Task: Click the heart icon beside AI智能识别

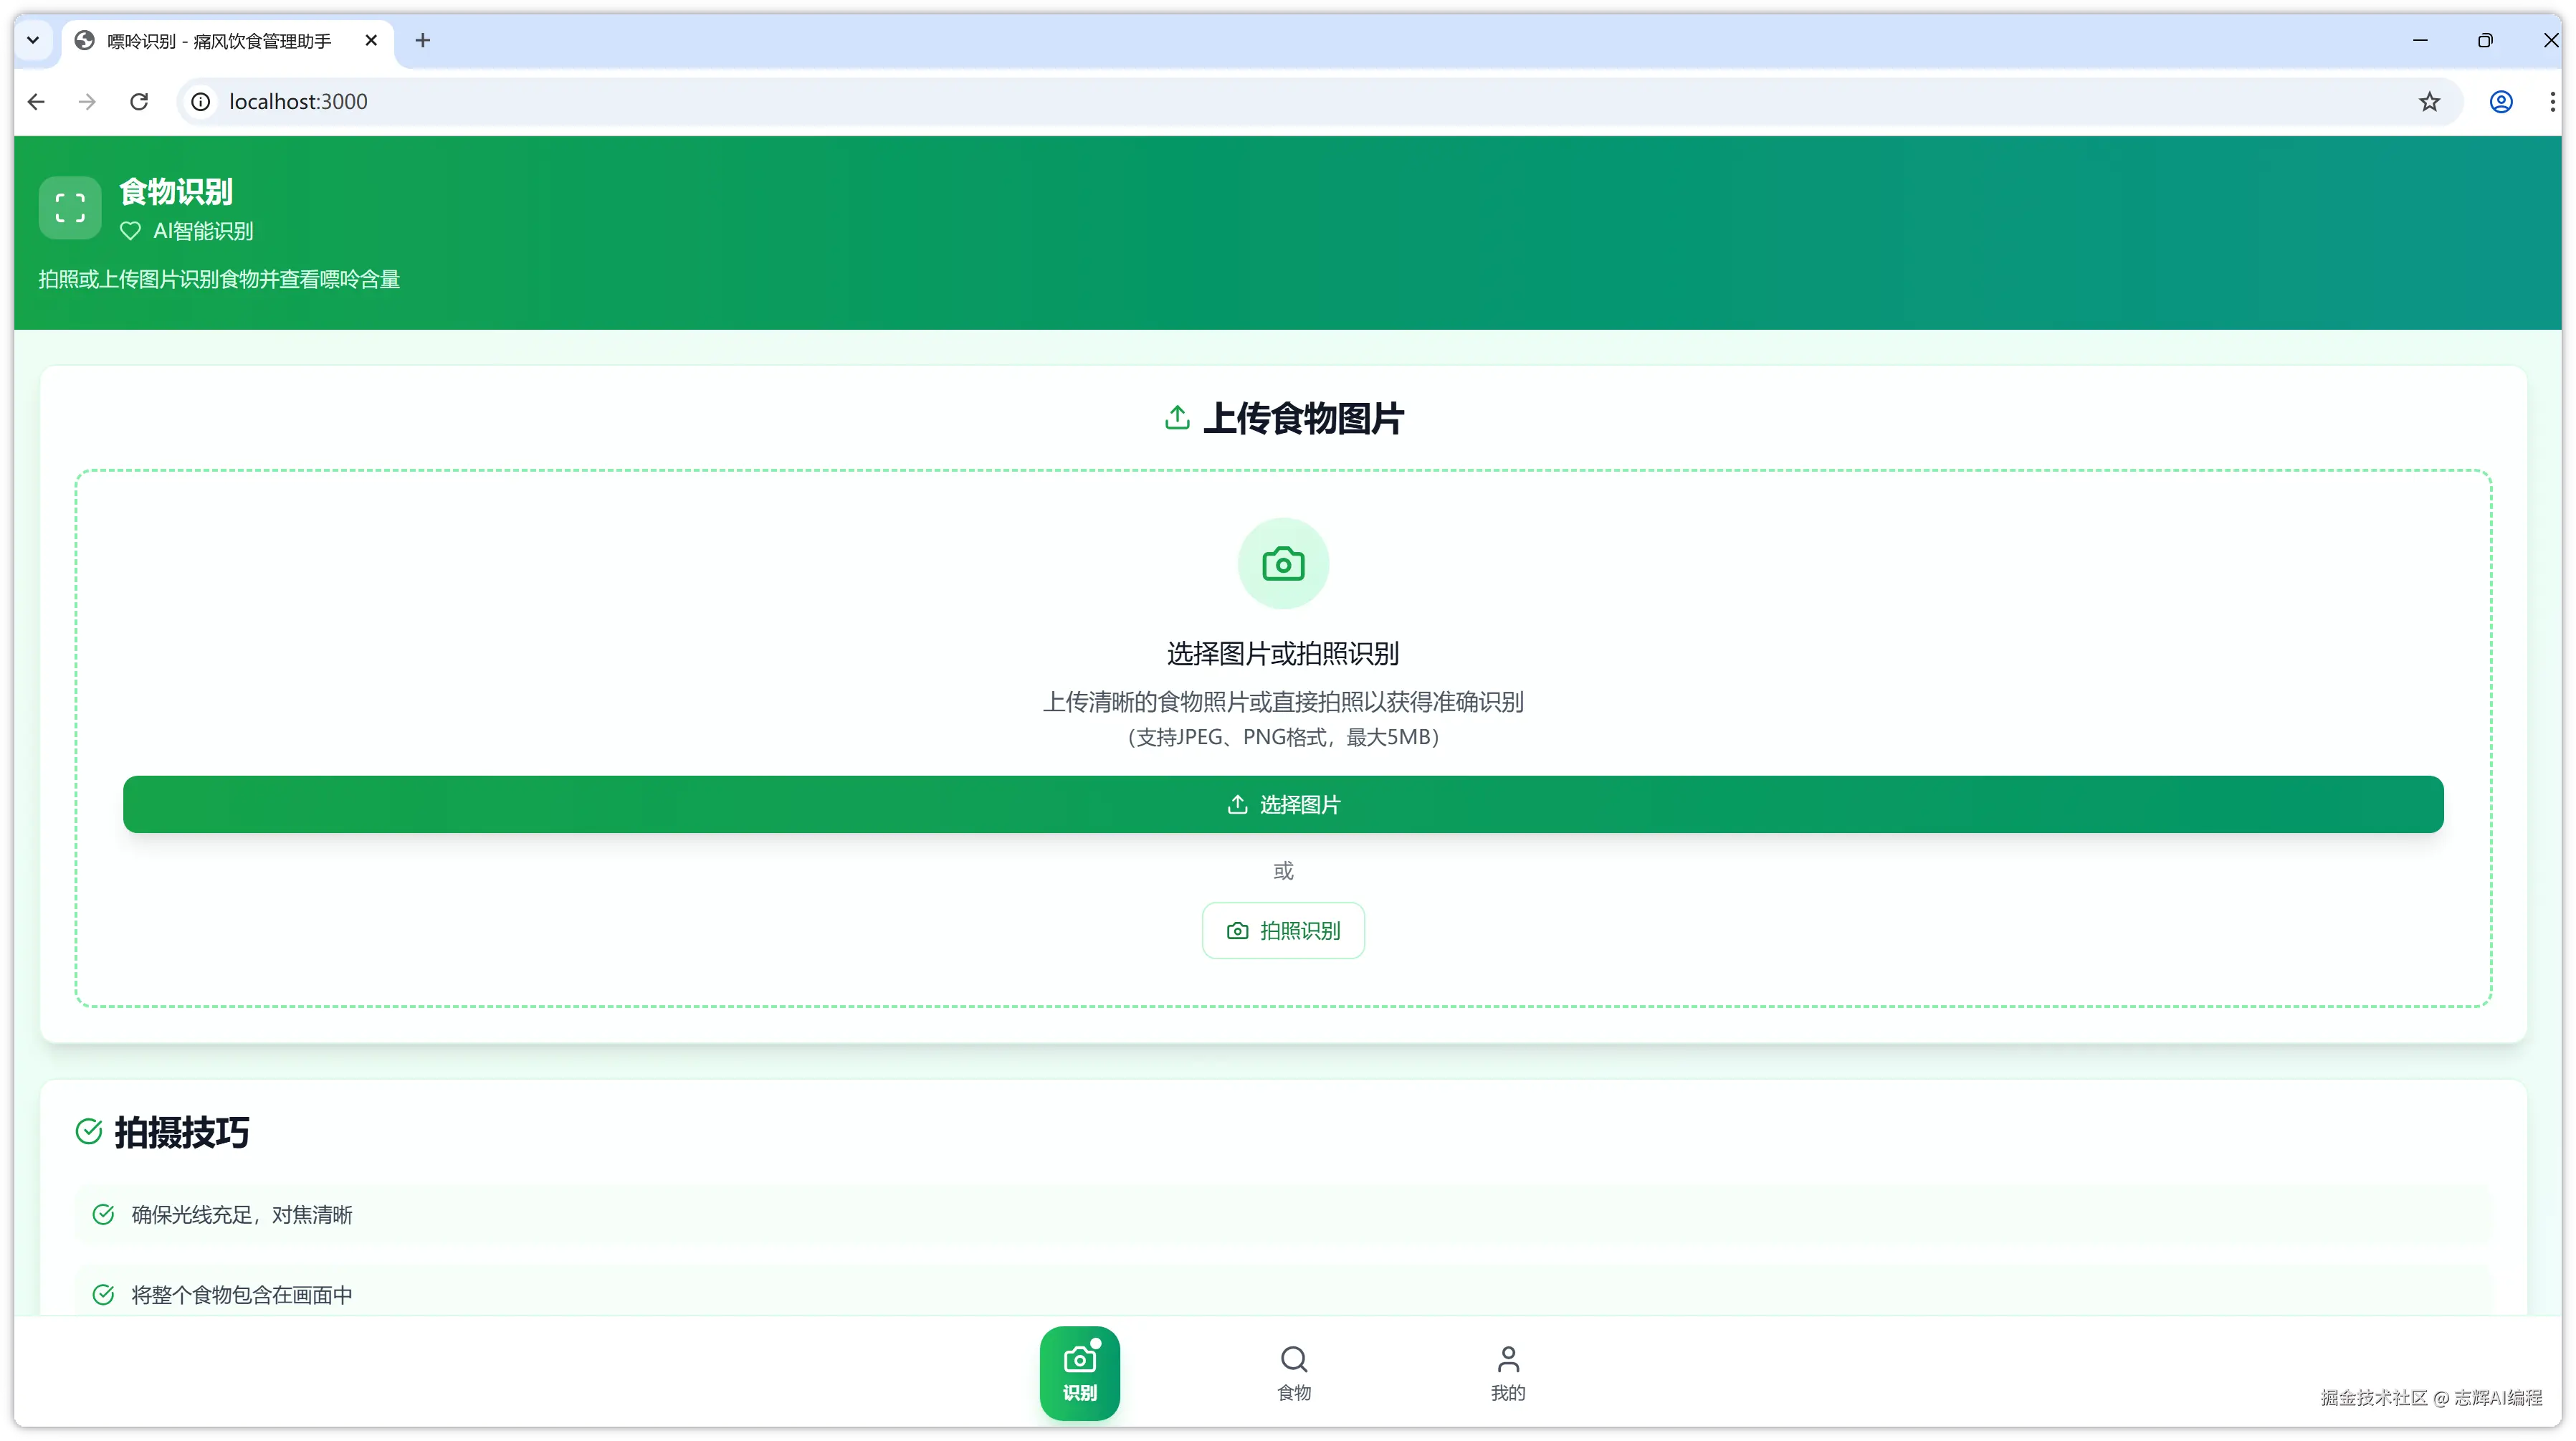Action: point(130,231)
